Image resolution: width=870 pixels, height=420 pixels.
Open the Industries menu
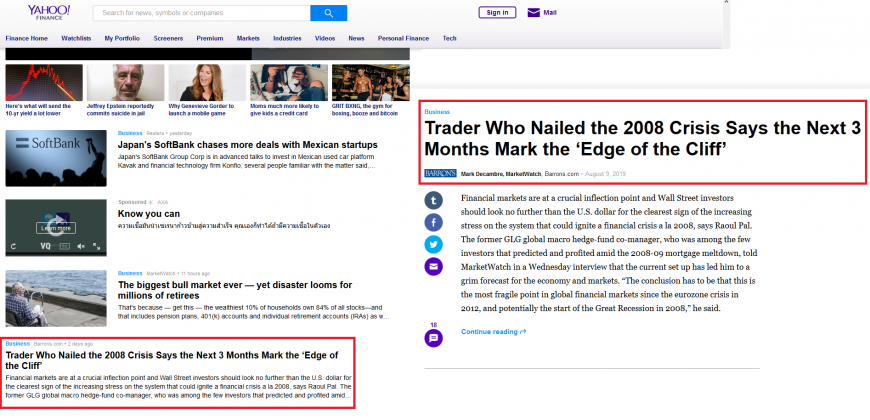click(x=287, y=38)
